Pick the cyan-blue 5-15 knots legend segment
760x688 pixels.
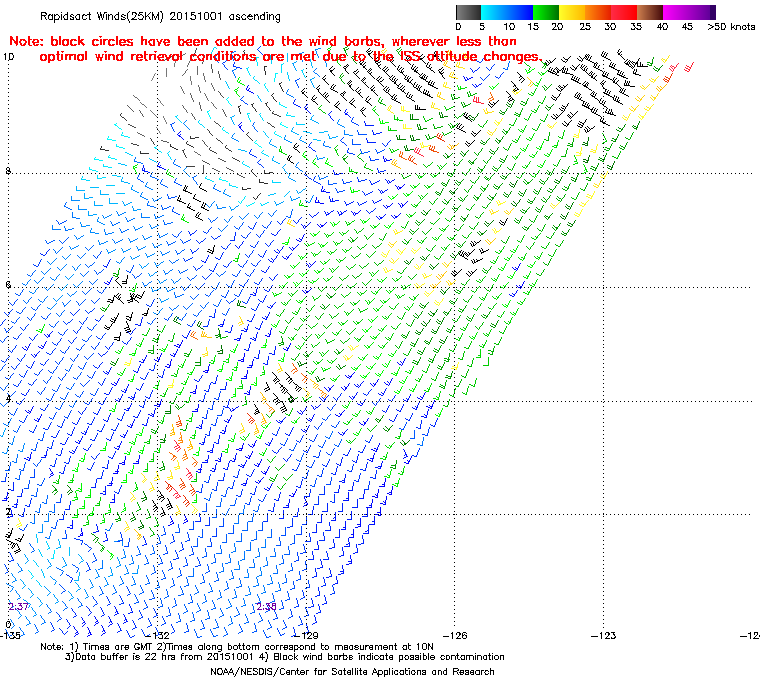[507, 12]
